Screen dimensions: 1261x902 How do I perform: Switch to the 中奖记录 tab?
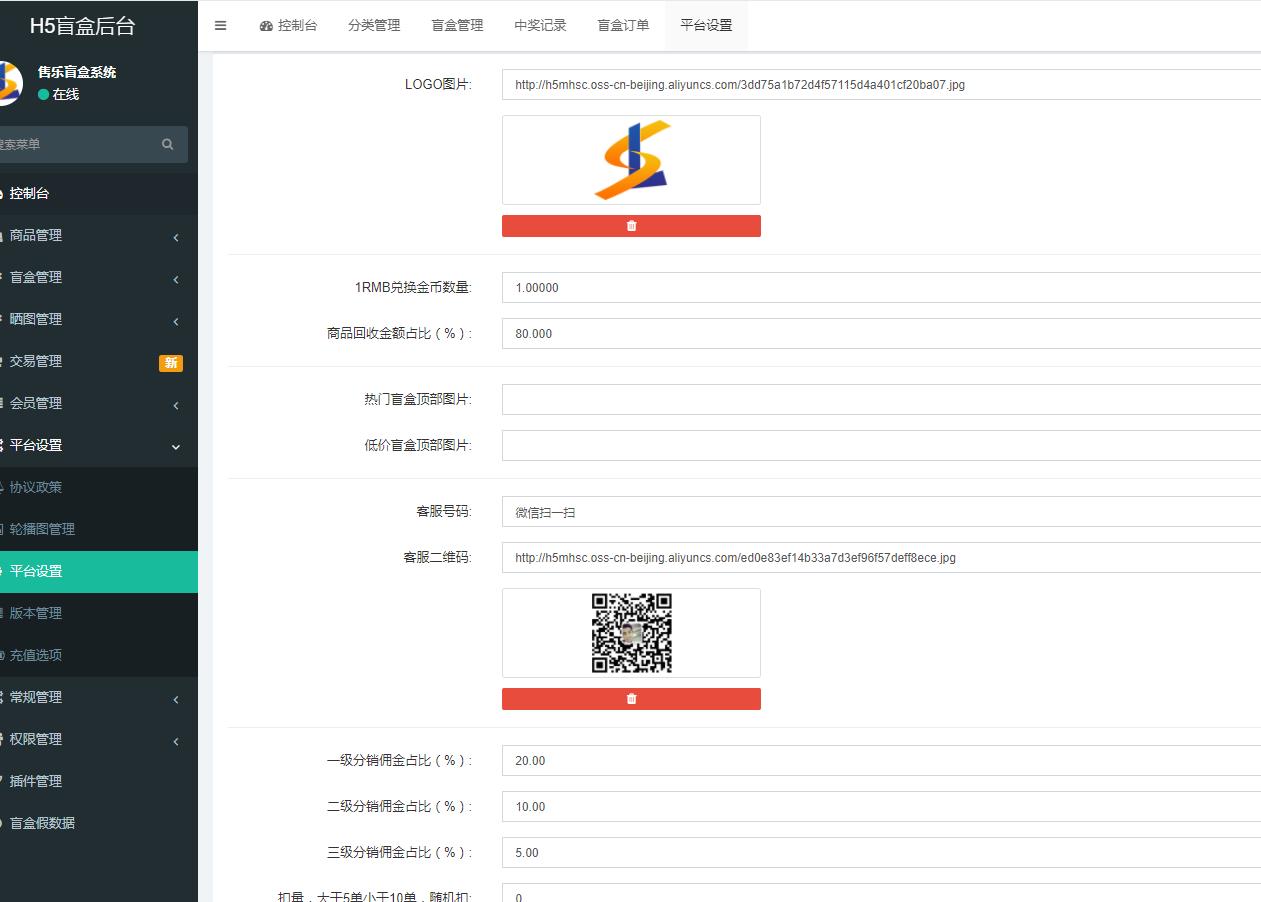tap(540, 26)
